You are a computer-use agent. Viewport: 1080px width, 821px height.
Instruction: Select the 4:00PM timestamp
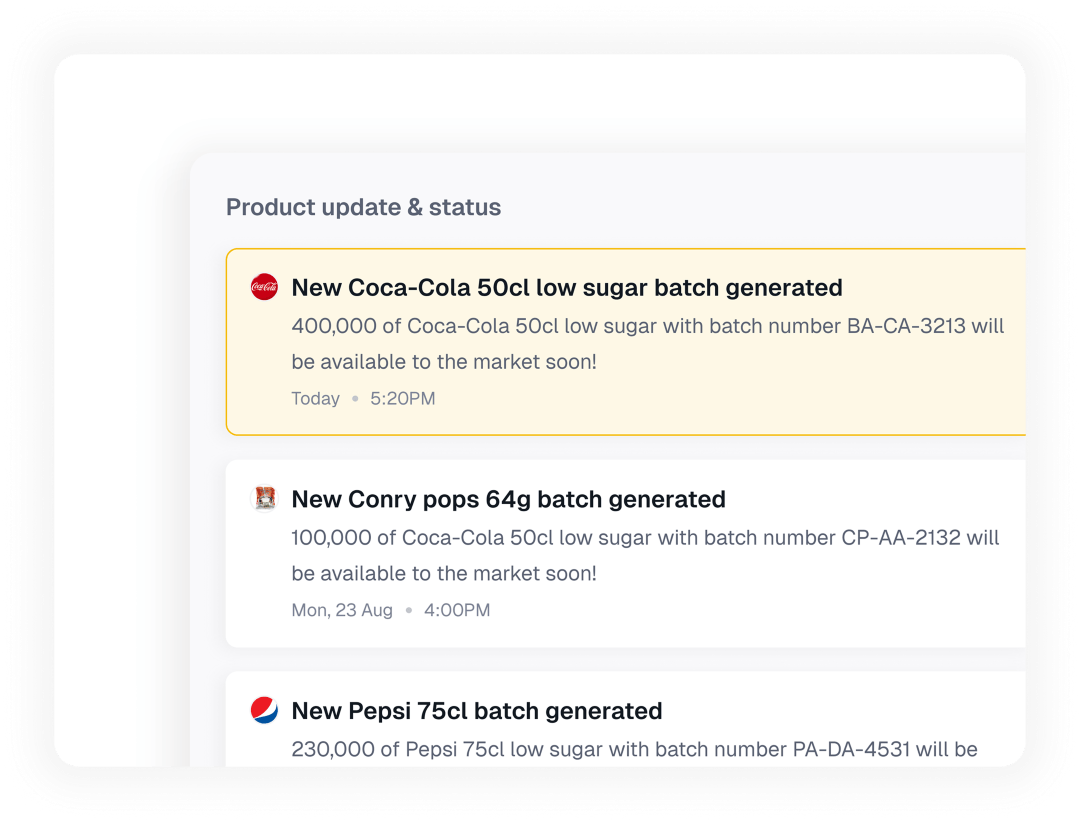coord(456,610)
